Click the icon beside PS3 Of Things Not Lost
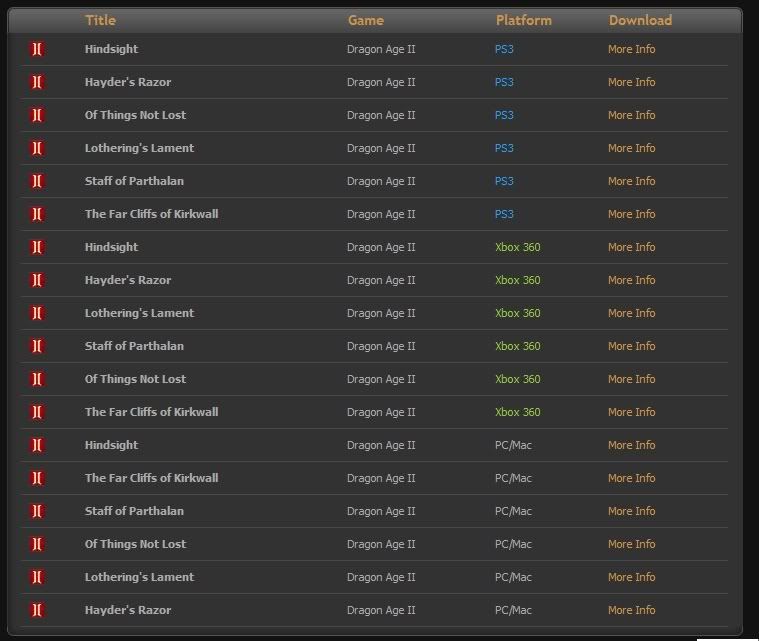This screenshot has width=759, height=641. (x=37, y=115)
